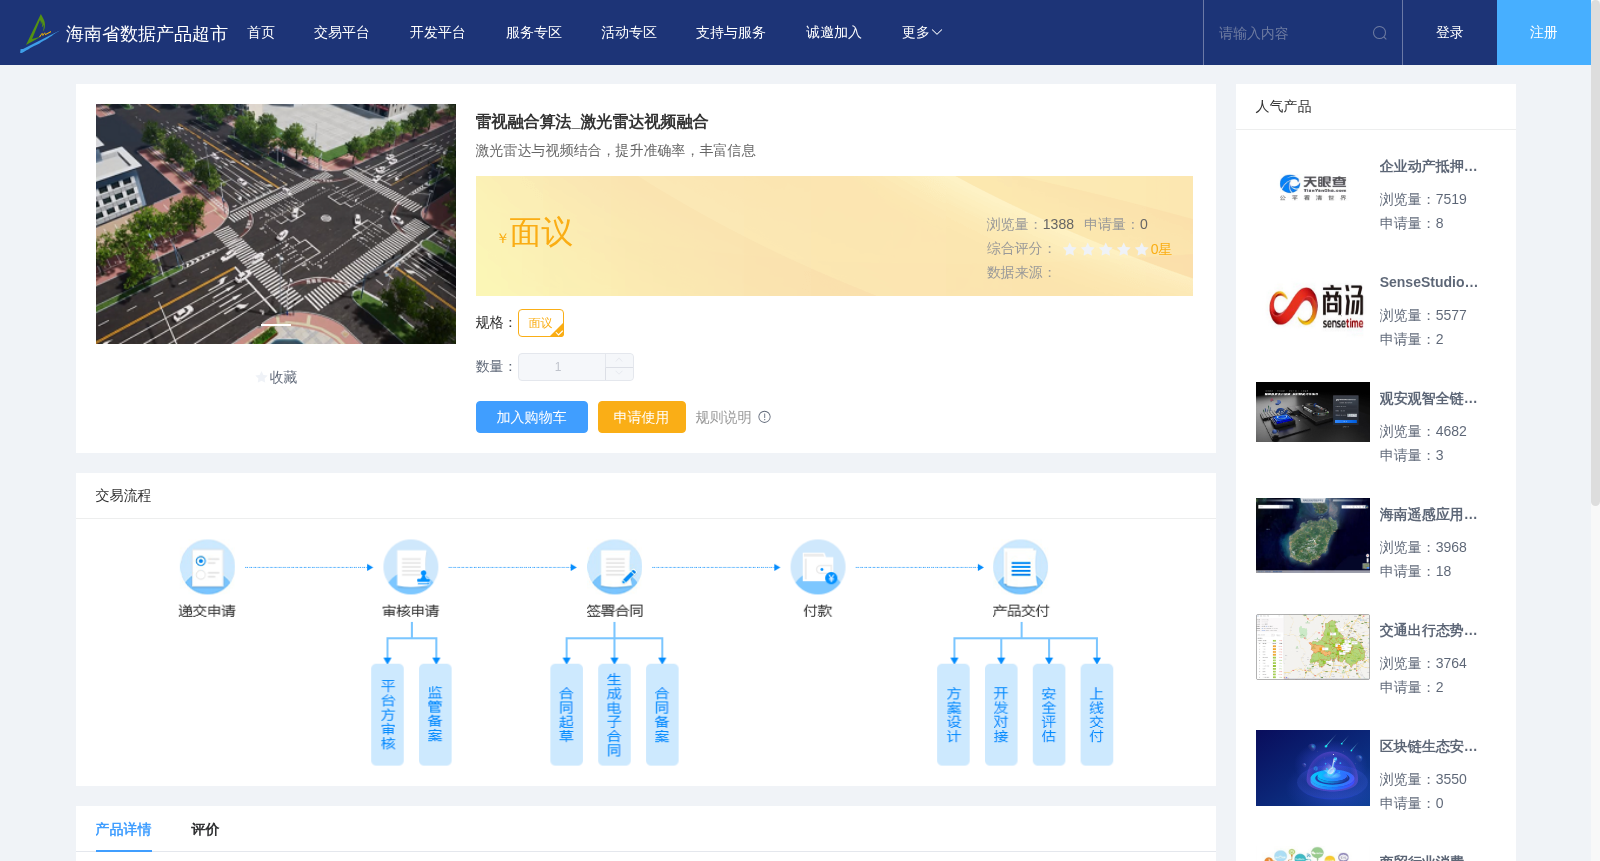Click the 付款 step icon
Screen dimensions: 1600x861
tap(818, 567)
